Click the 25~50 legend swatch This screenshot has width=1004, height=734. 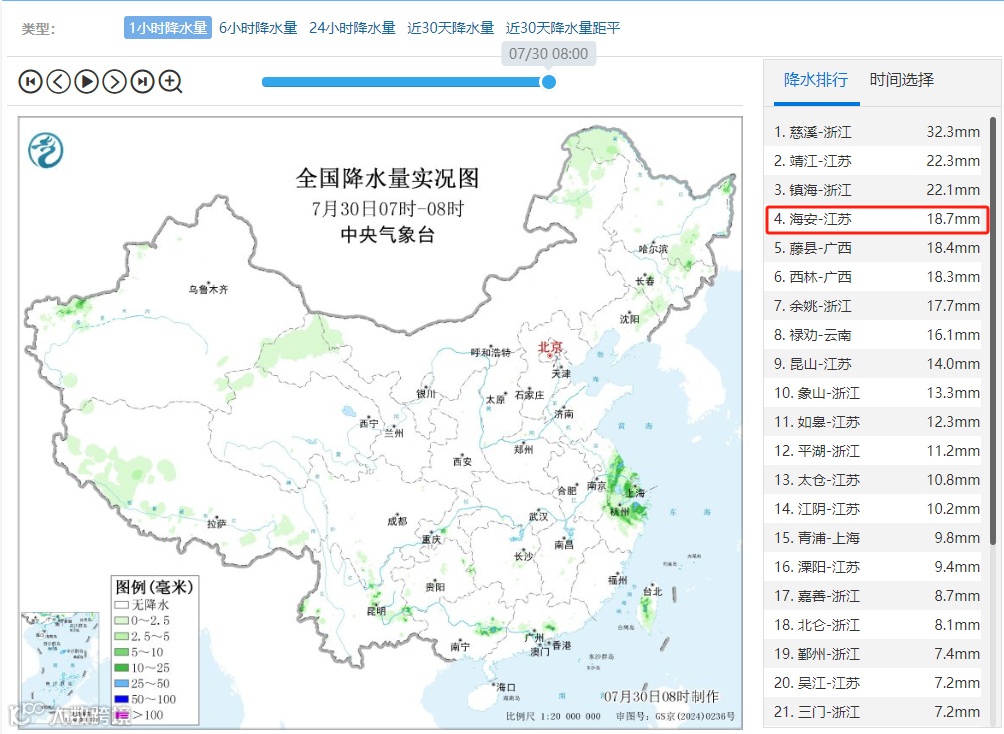pyautogui.click(x=122, y=683)
